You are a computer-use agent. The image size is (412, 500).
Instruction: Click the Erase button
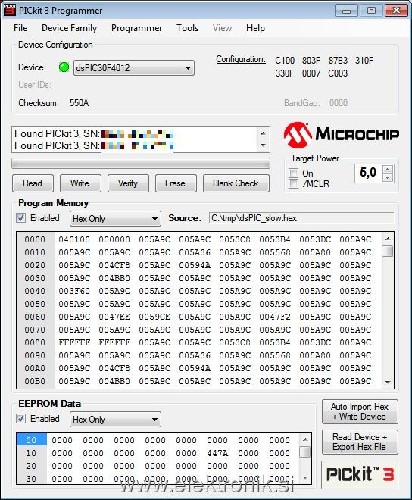pos(176,183)
